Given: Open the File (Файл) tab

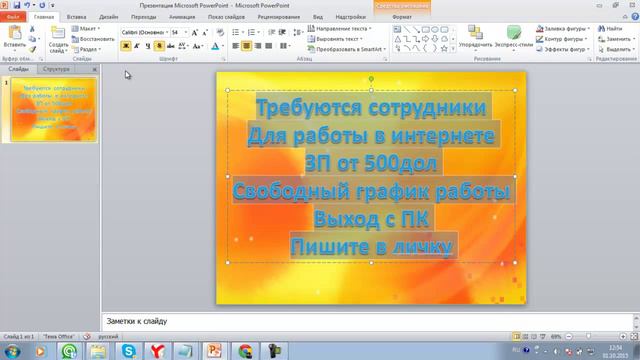Looking at the screenshot, I should click(13, 17).
